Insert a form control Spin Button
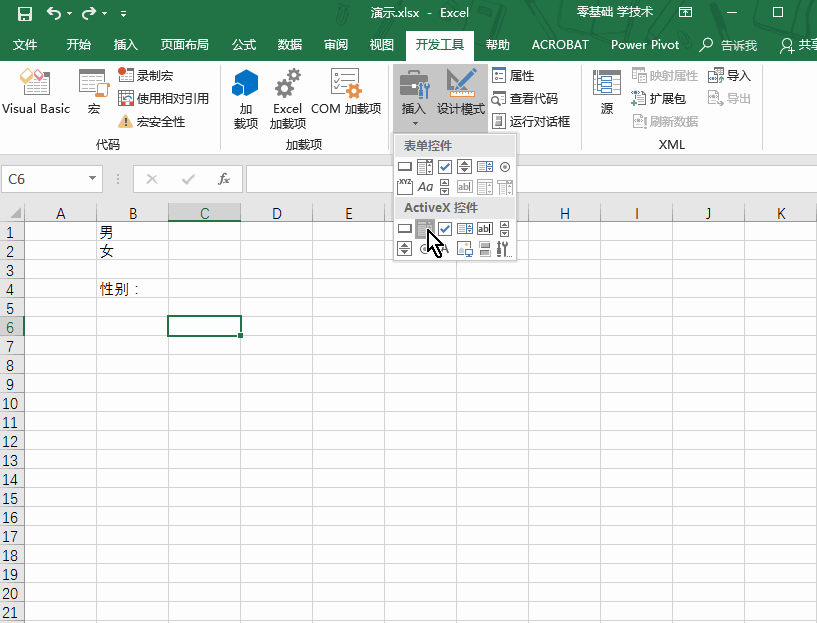Viewport: 817px width, 623px height. [x=464, y=167]
